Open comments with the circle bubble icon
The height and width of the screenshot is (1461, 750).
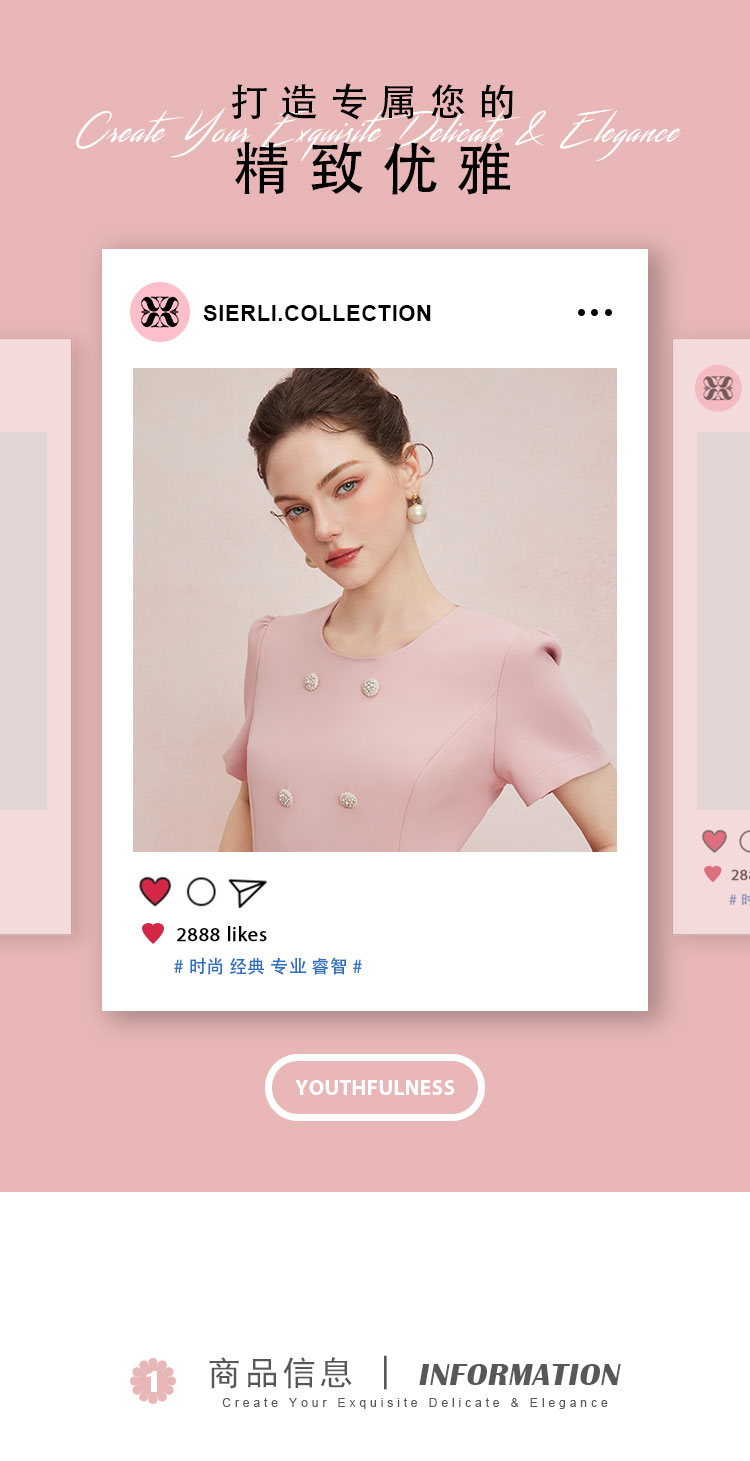(201, 891)
